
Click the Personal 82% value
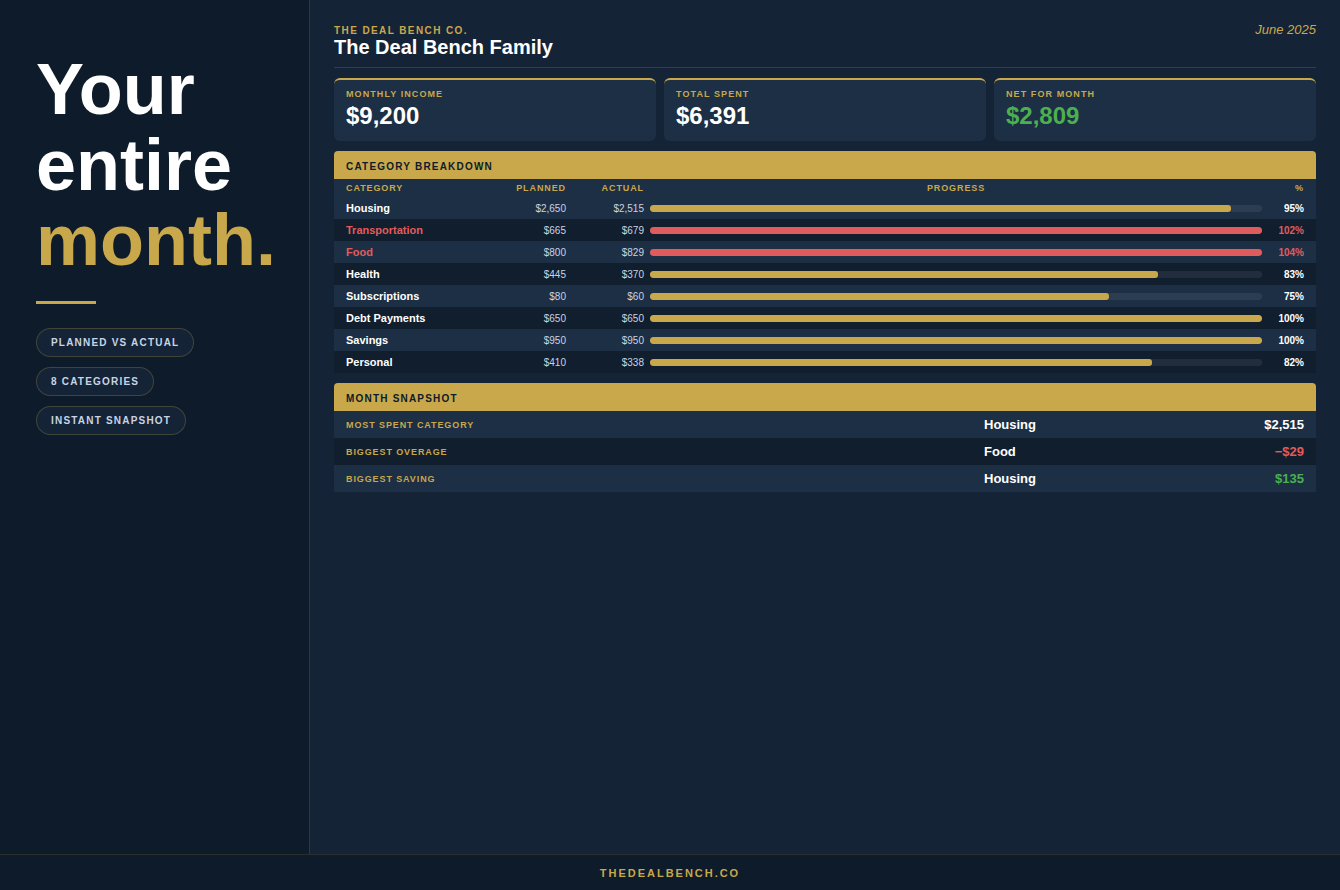1294,362
